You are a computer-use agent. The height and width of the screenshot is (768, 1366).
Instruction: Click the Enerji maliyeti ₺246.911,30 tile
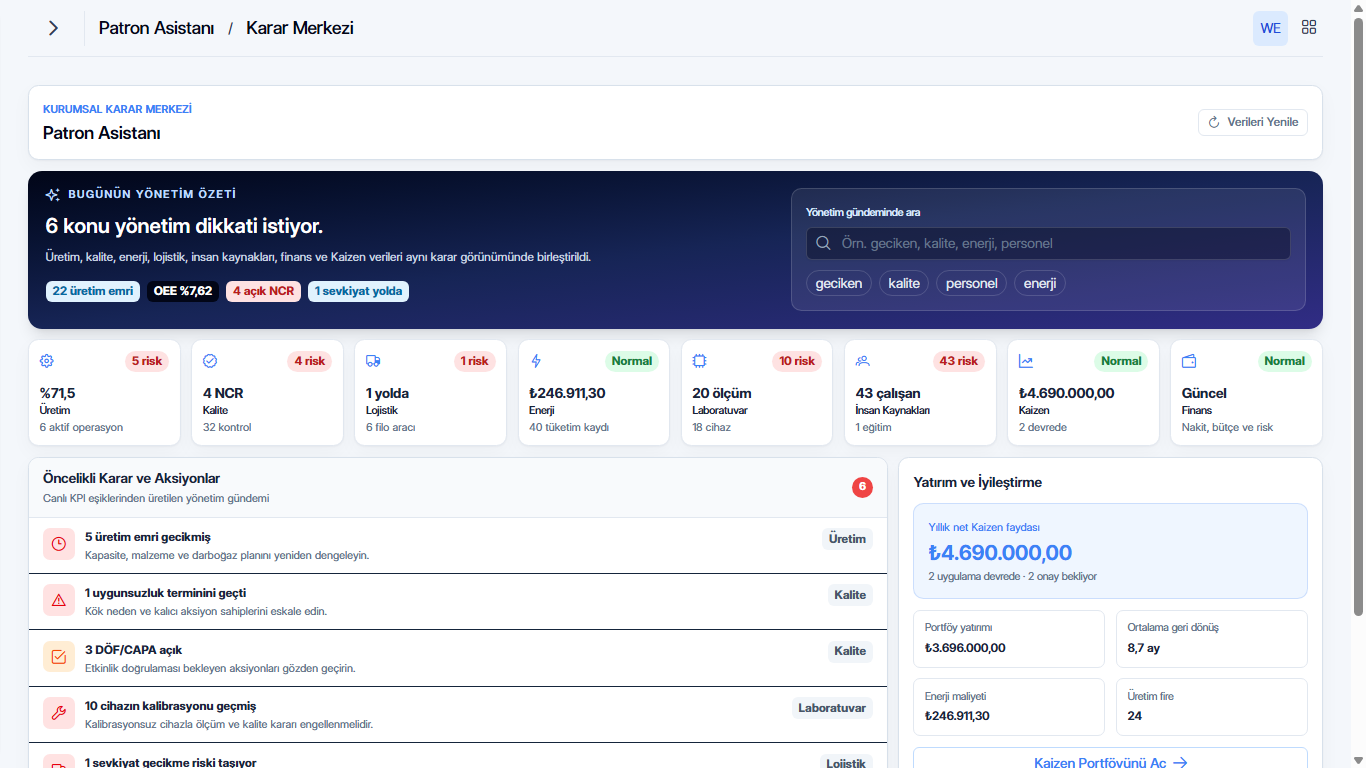coord(1009,707)
